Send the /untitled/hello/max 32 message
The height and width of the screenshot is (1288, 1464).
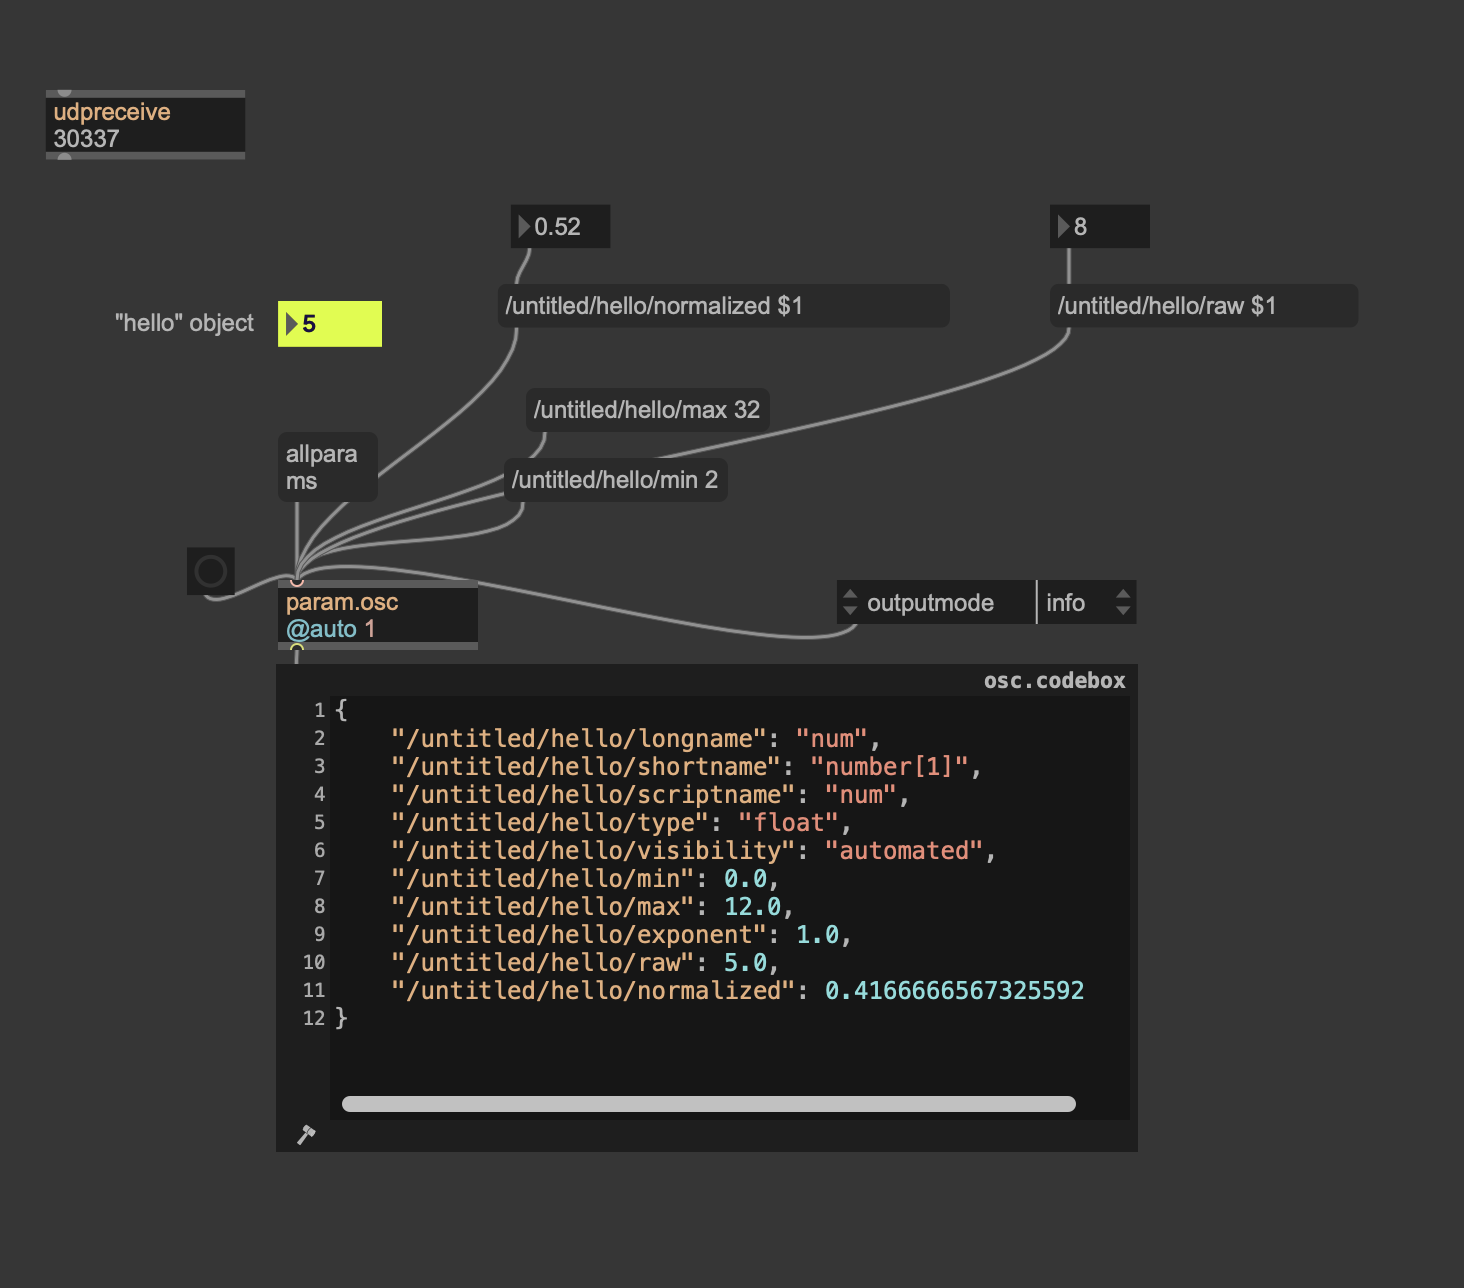pos(647,410)
